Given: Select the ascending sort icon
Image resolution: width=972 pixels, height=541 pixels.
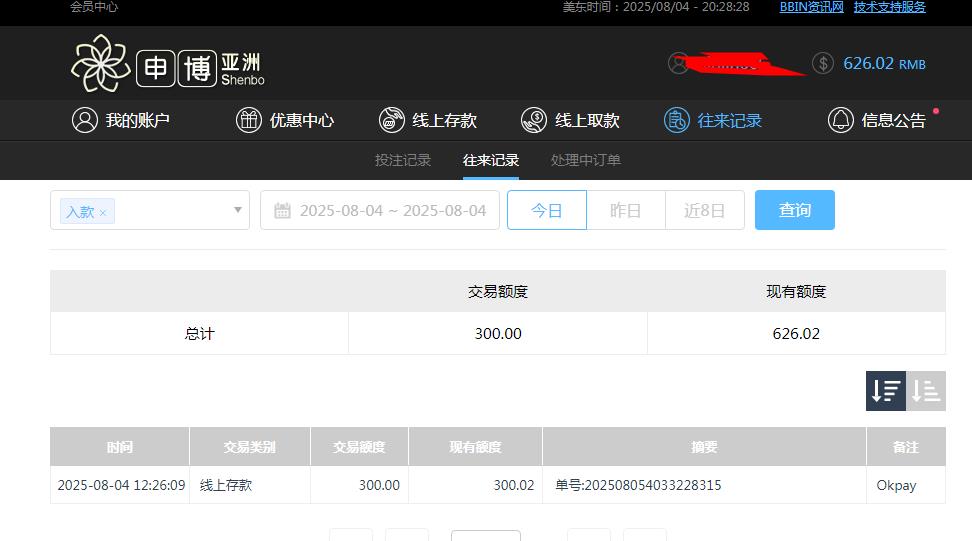Looking at the screenshot, I should coord(926,391).
